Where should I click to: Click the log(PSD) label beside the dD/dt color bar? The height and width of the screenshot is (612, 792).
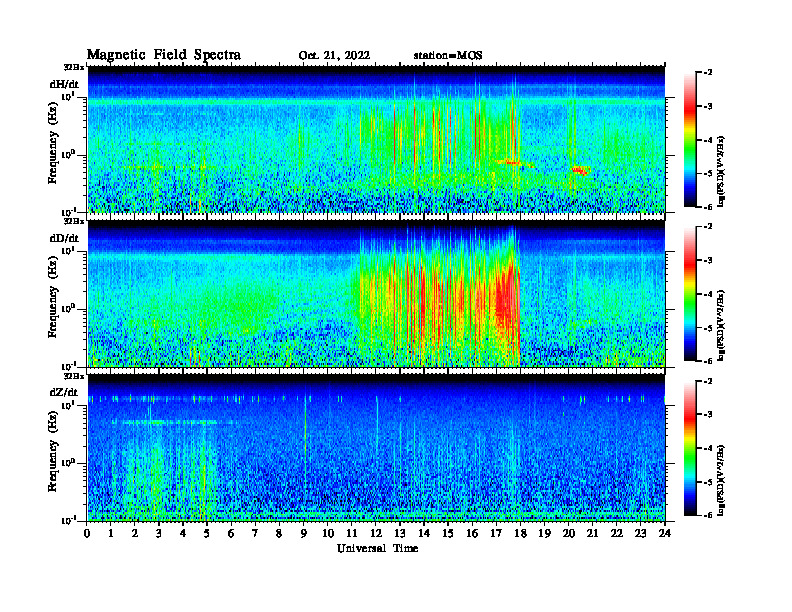(x=722, y=325)
